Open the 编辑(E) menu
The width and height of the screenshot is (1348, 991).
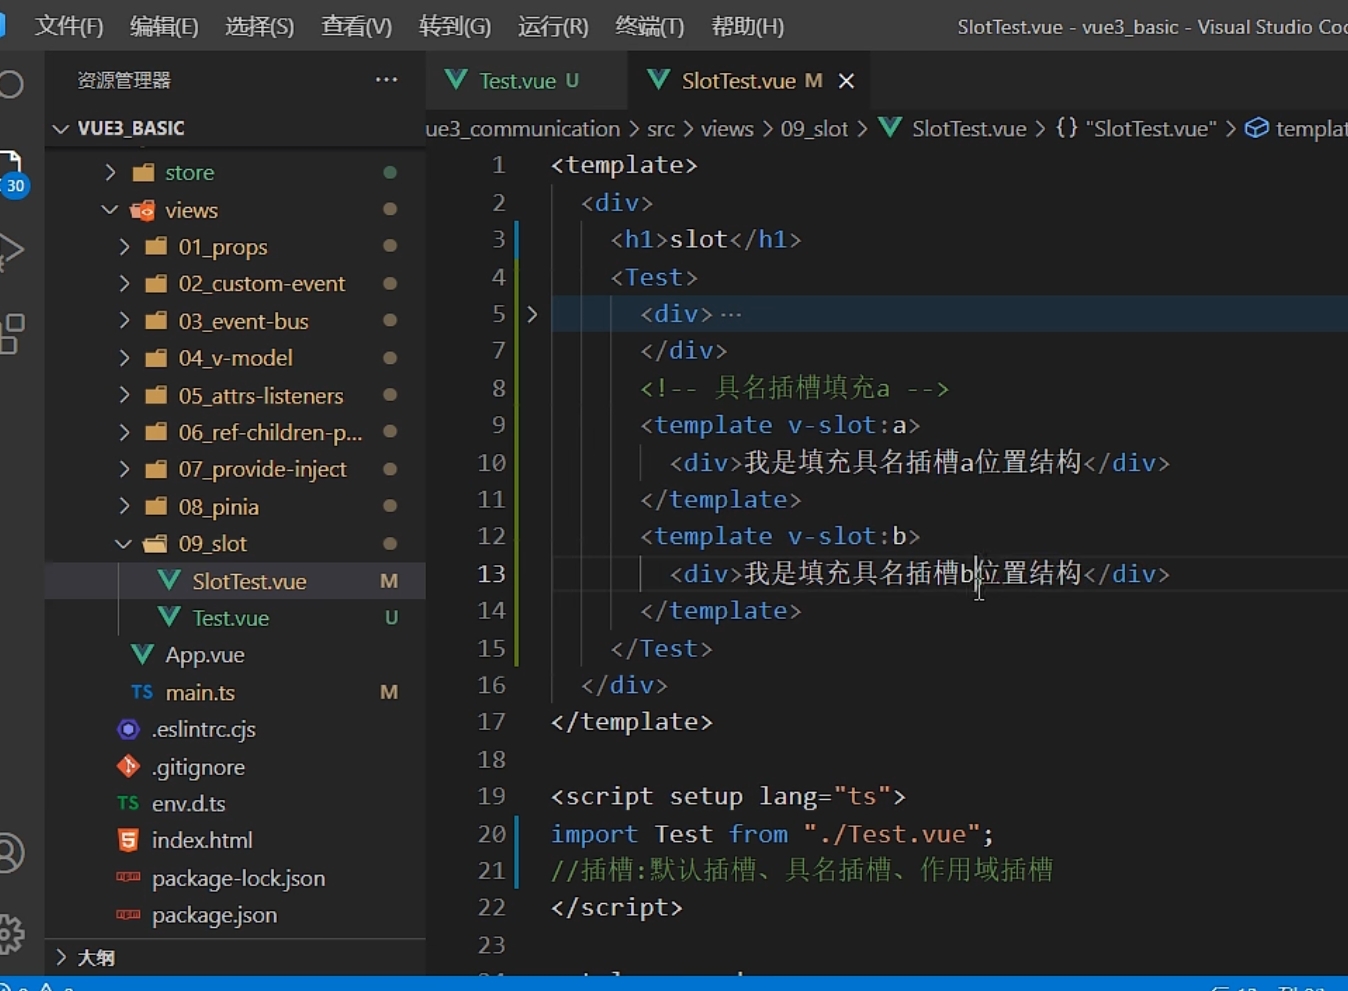pos(164,26)
